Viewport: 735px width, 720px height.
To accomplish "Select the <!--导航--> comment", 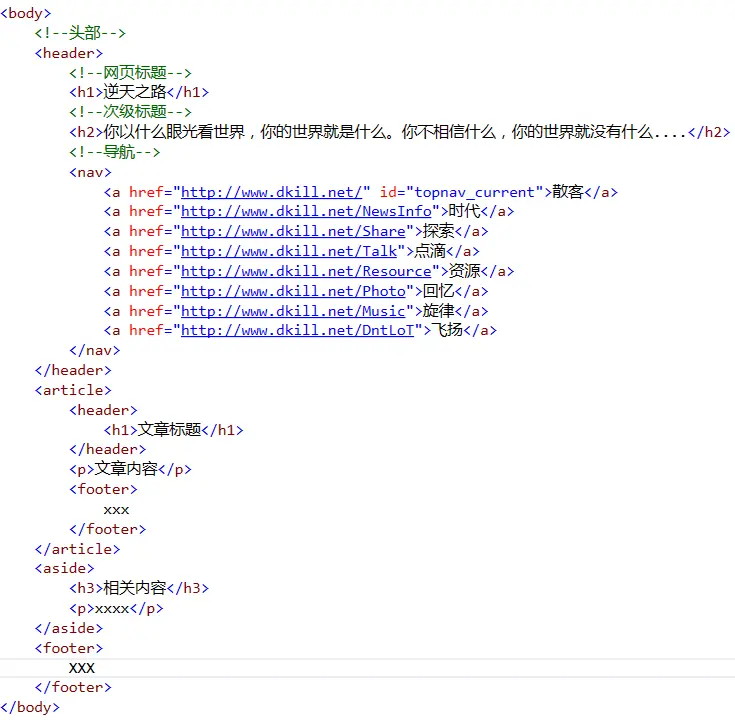I will click(x=115, y=152).
